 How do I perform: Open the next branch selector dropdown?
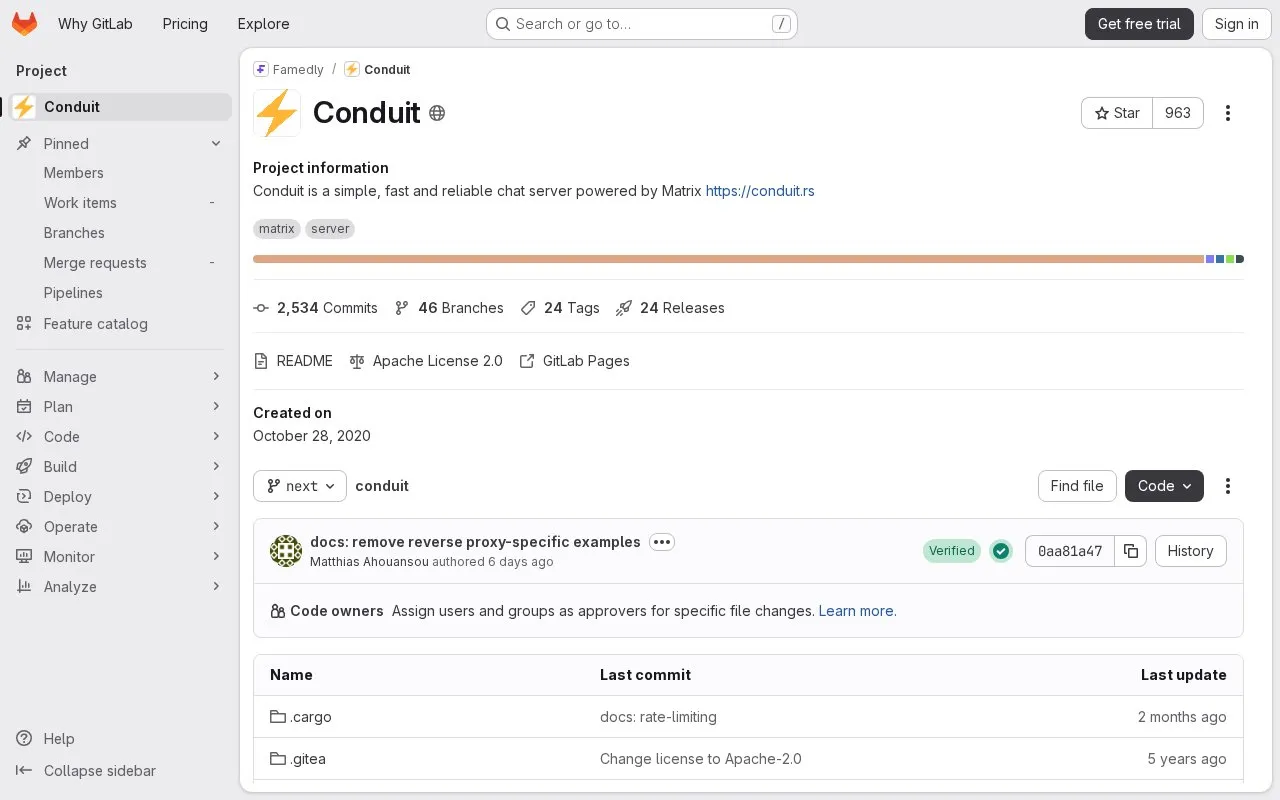pyautogui.click(x=300, y=486)
